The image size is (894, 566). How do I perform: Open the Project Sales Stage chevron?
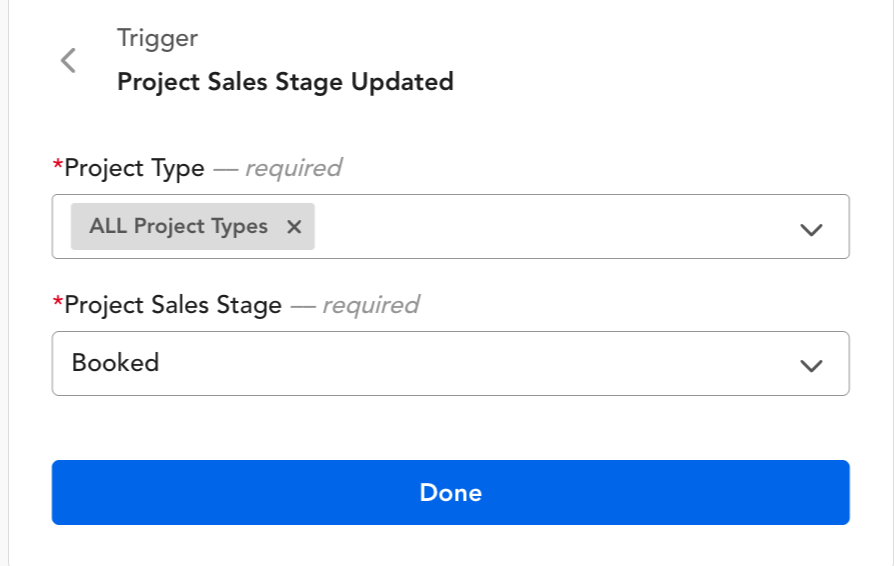[x=811, y=365]
